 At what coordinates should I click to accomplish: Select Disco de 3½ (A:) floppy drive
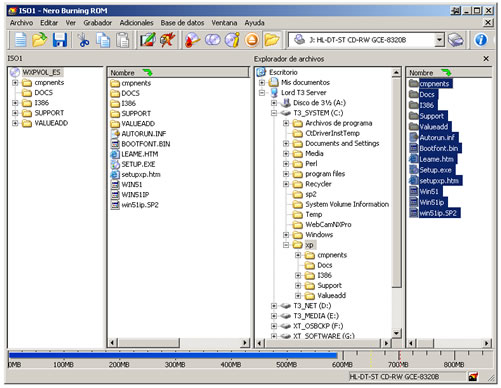point(319,103)
